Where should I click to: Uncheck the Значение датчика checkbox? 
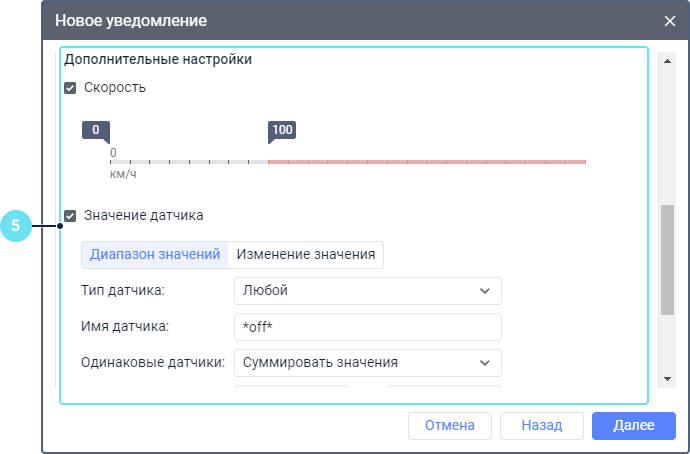[70, 215]
